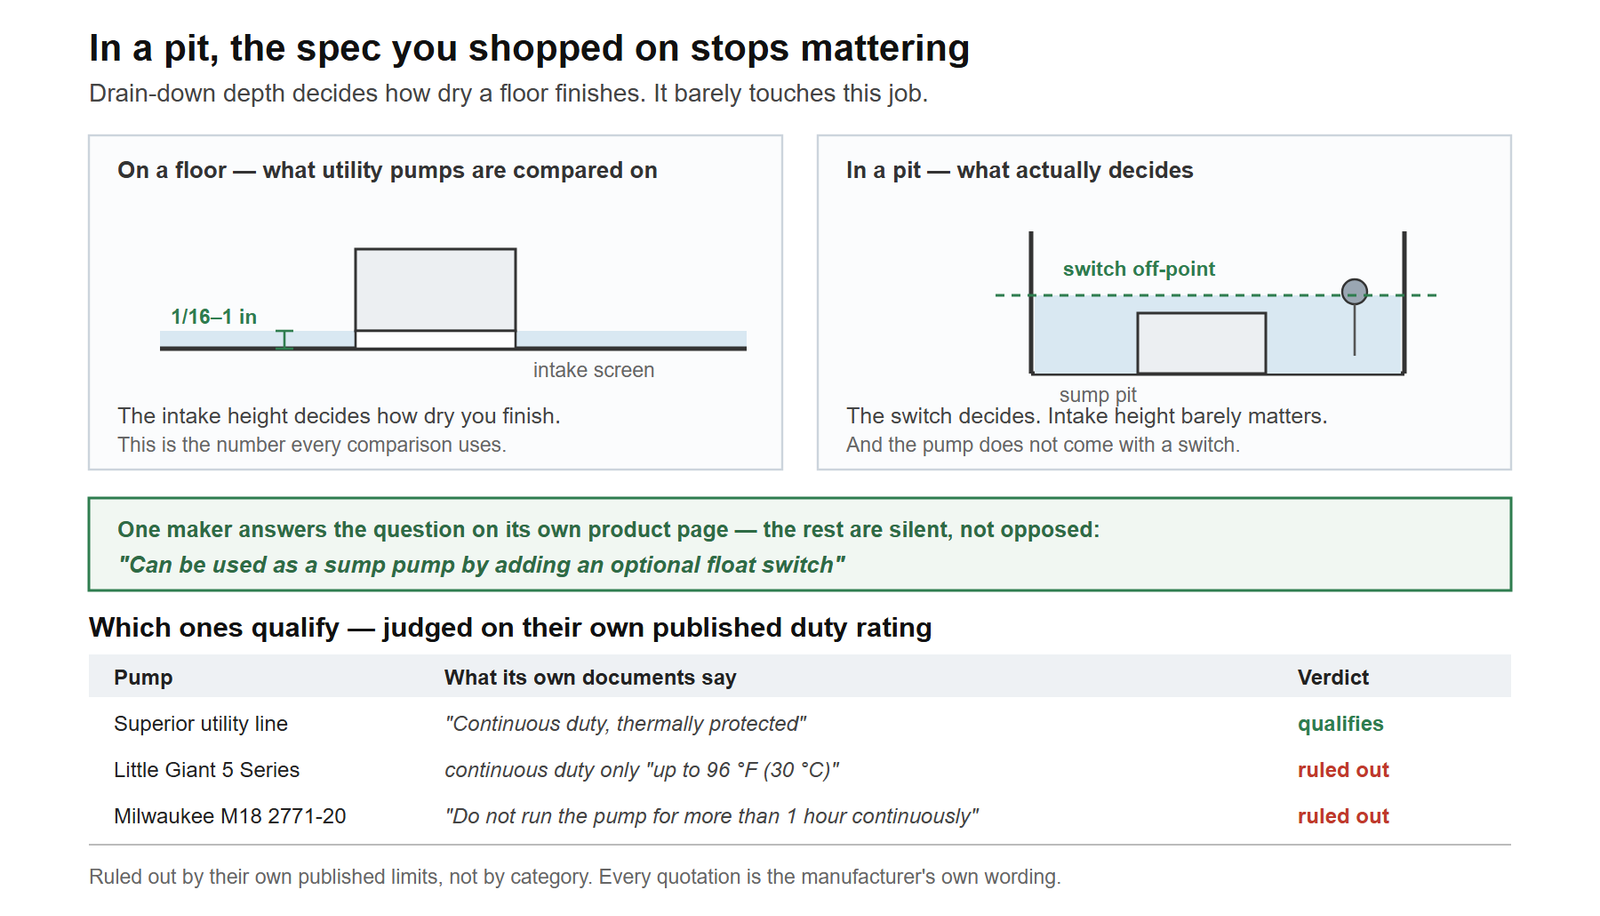Screen dimensions: 1600x916
Task: Click the 'intake screen' diagram label
Action: coord(594,370)
